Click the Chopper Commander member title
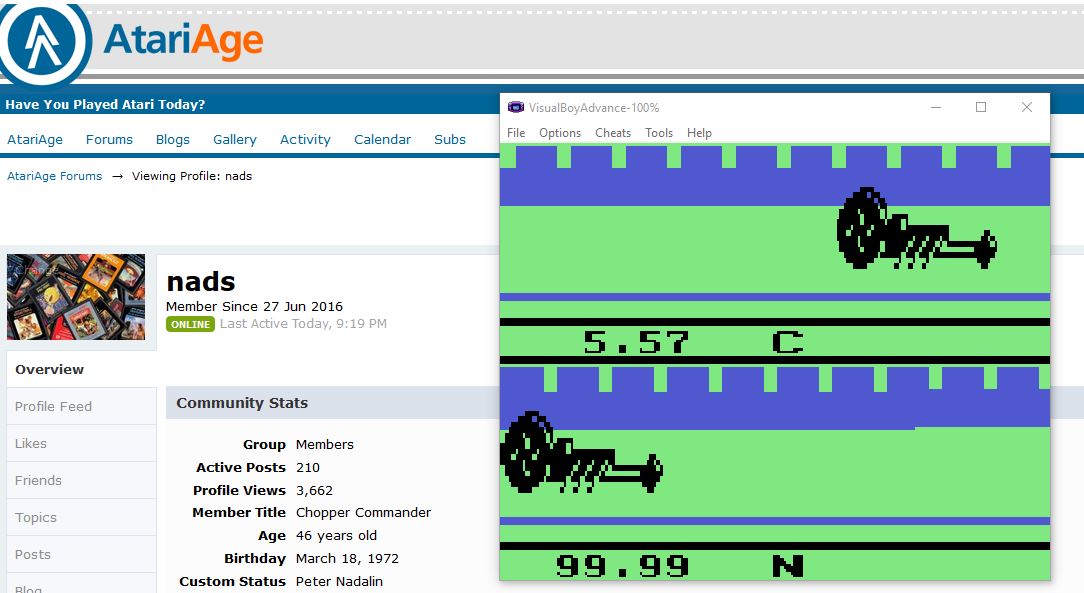The height and width of the screenshot is (593, 1084). [364, 512]
